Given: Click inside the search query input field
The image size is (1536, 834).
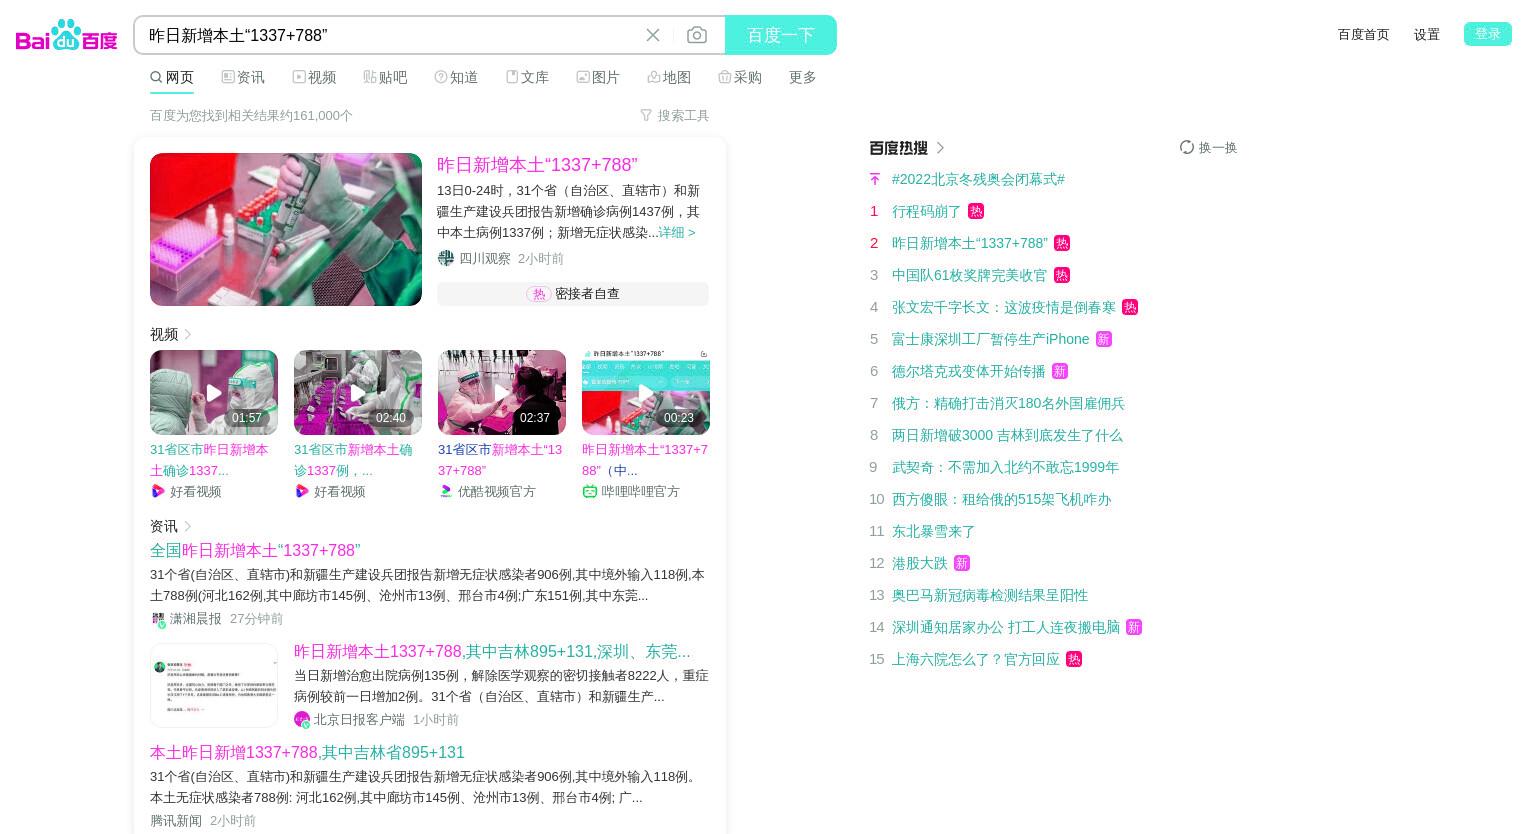Looking at the screenshot, I should [390, 35].
